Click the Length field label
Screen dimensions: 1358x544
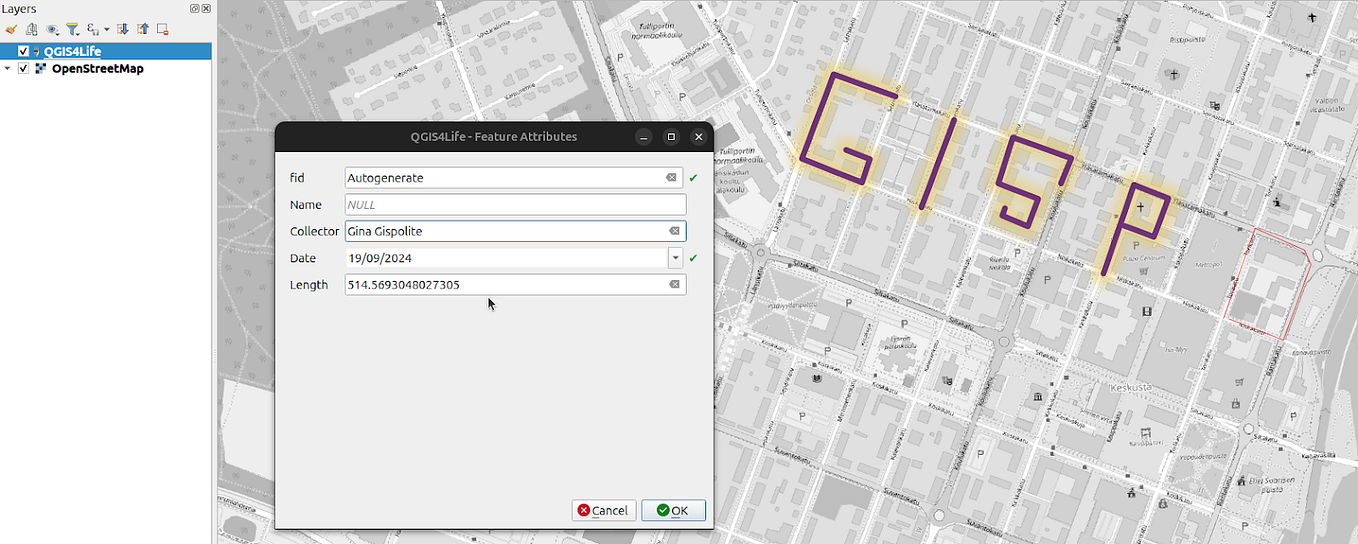tap(309, 285)
